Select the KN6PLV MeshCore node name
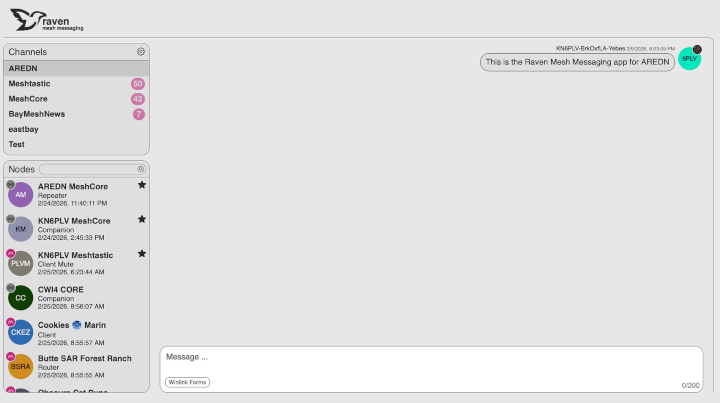The width and height of the screenshot is (720, 403). 74,221
